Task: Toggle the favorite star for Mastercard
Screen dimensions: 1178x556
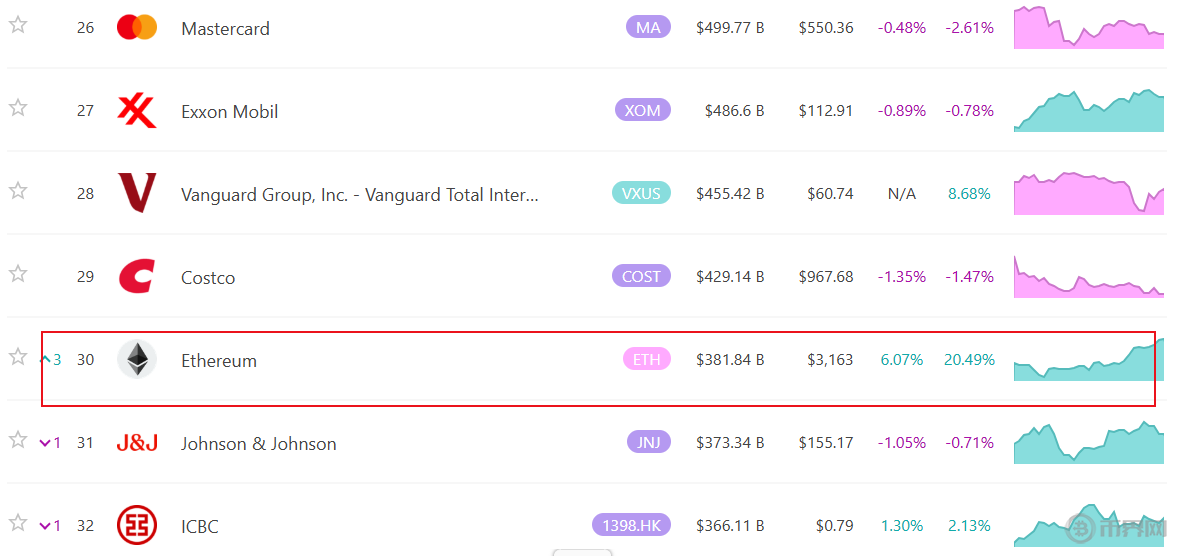Action: pyautogui.click(x=18, y=25)
